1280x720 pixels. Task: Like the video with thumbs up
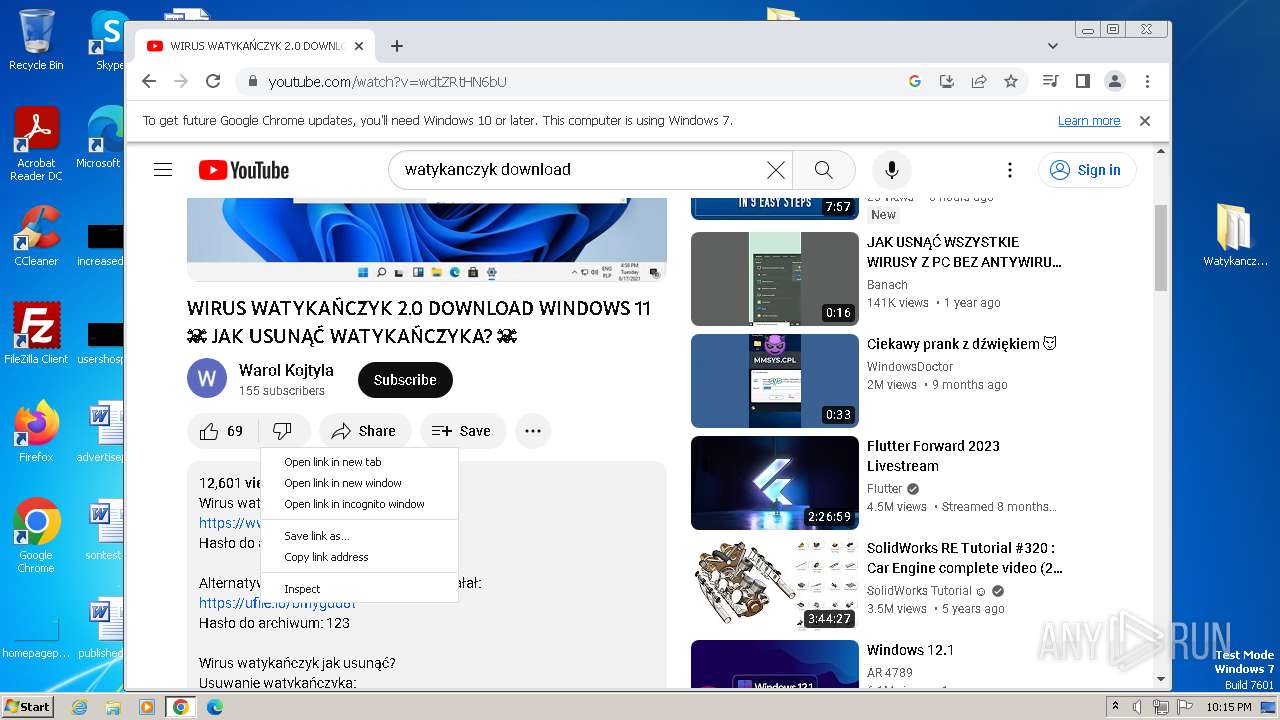(x=221, y=431)
